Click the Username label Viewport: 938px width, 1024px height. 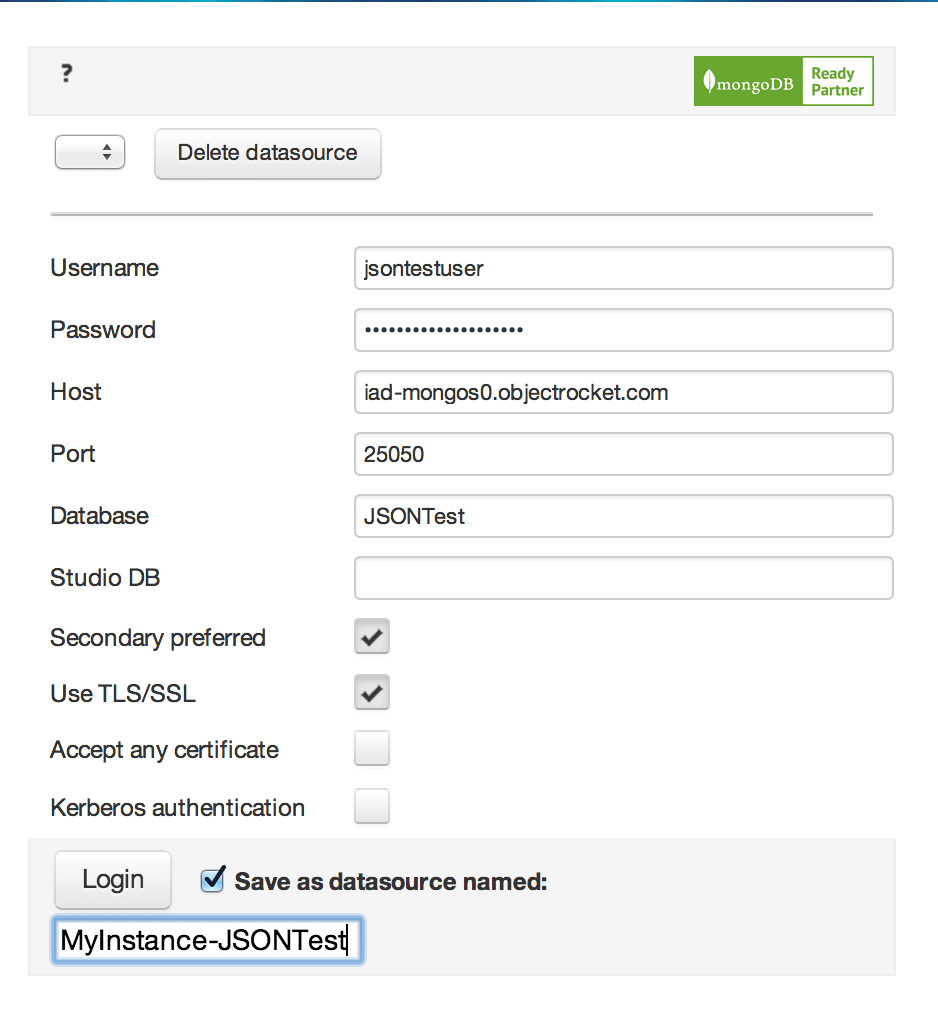(x=103, y=268)
